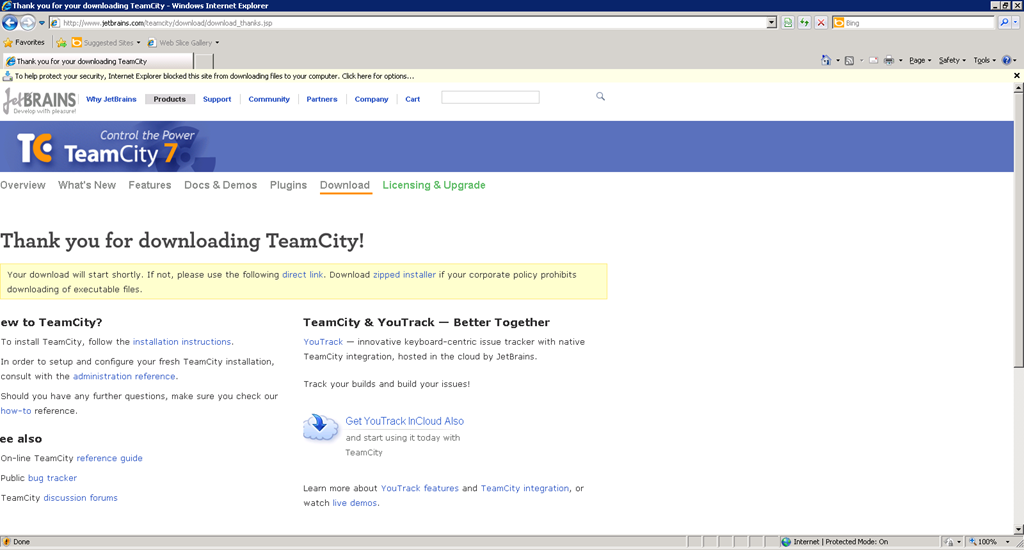Open the Support navigation link

click(x=217, y=99)
